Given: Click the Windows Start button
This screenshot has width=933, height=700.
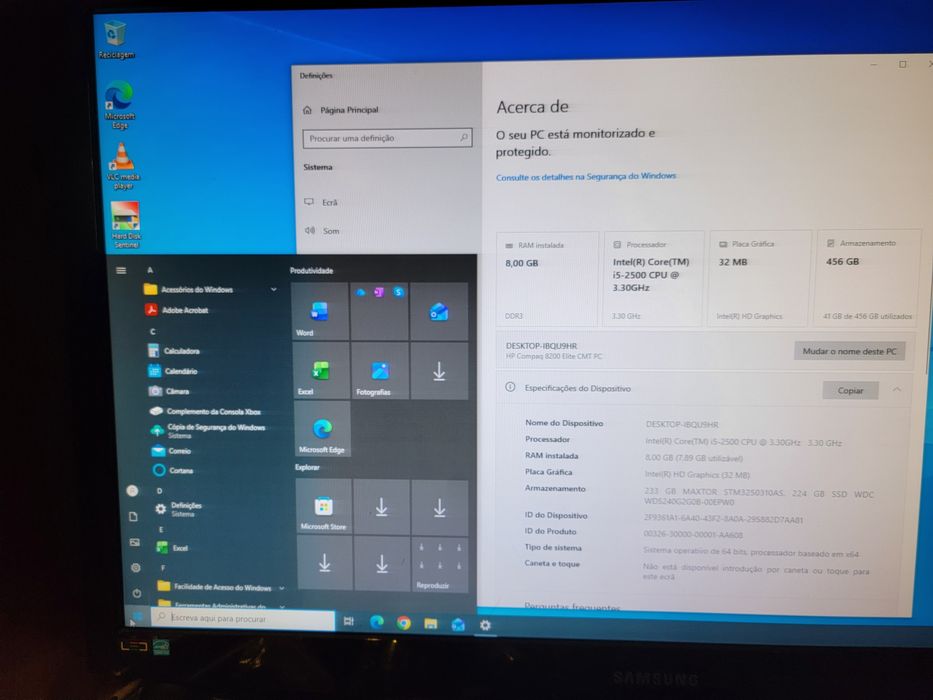Looking at the screenshot, I should pyautogui.click(x=137, y=617).
